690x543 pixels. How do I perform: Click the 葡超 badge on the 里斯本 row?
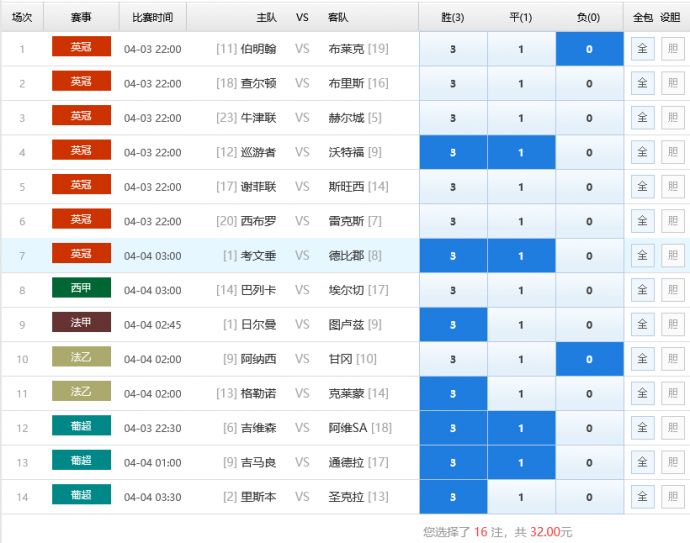tap(81, 495)
